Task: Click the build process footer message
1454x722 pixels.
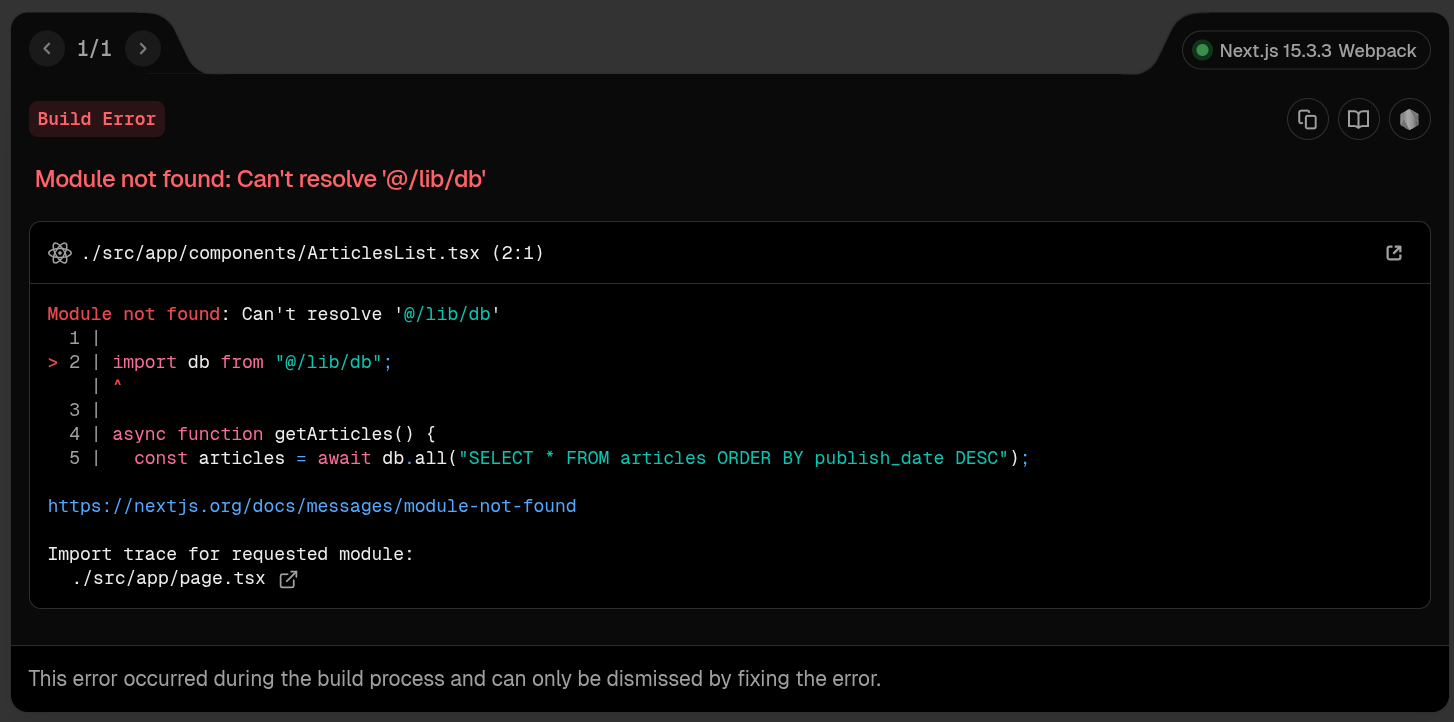Action: 455,679
